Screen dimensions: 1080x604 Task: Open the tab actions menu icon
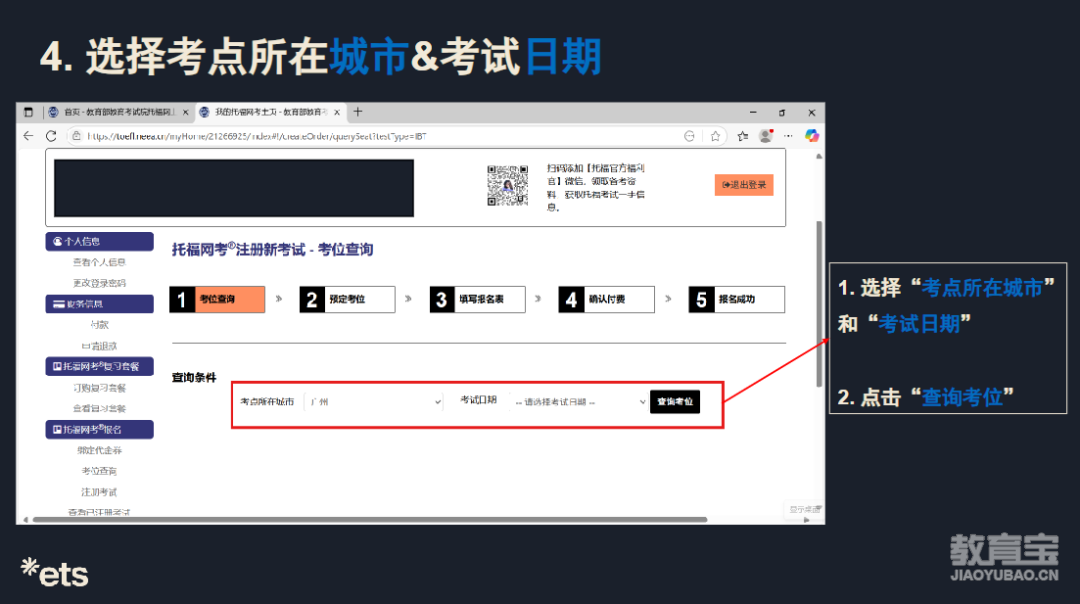click(x=28, y=112)
